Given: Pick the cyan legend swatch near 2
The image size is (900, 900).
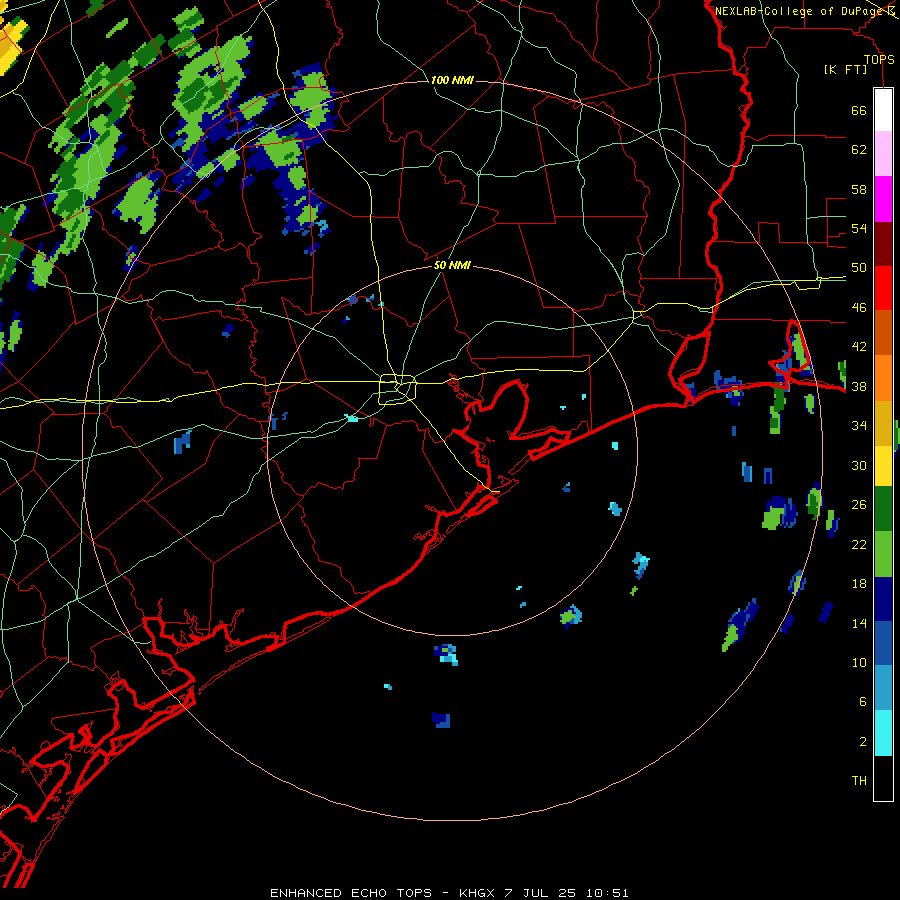Looking at the screenshot, I should point(883,733).
